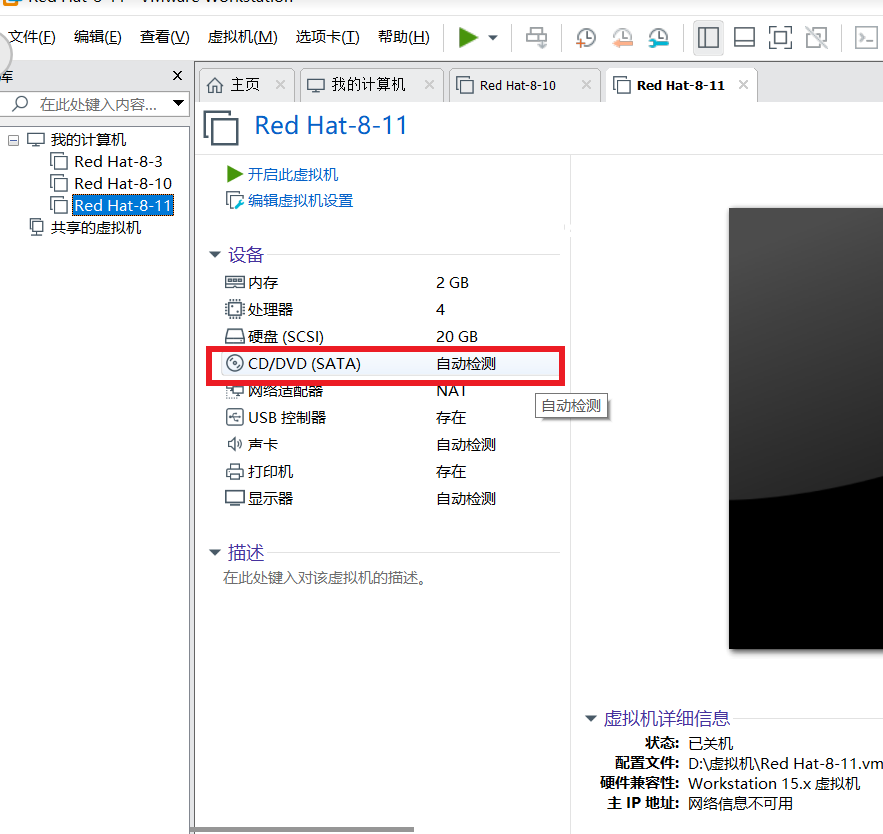Click the CD/DVD (SATA) disc icon
The width and height of the screenshot is (883, 834).
click(234, 363)
